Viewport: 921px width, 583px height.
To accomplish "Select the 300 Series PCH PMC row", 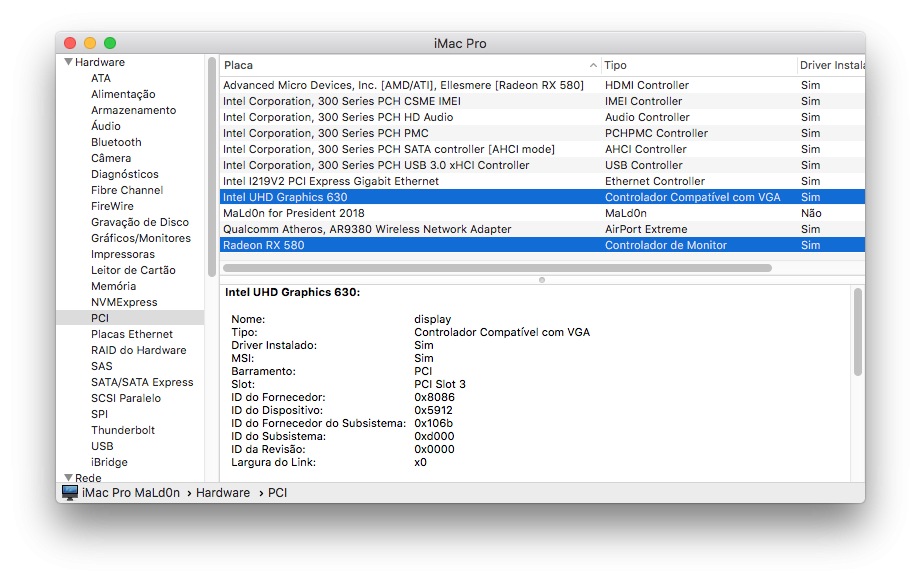I will click(542, 133).
